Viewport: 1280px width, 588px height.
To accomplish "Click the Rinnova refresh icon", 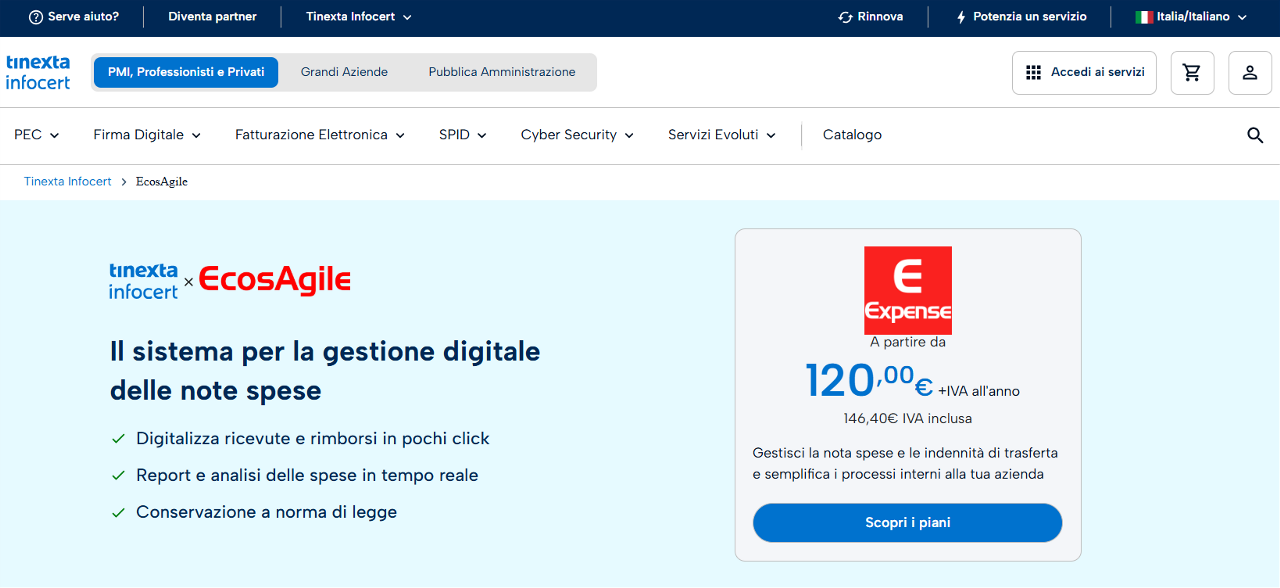I will tap(845, 17).
